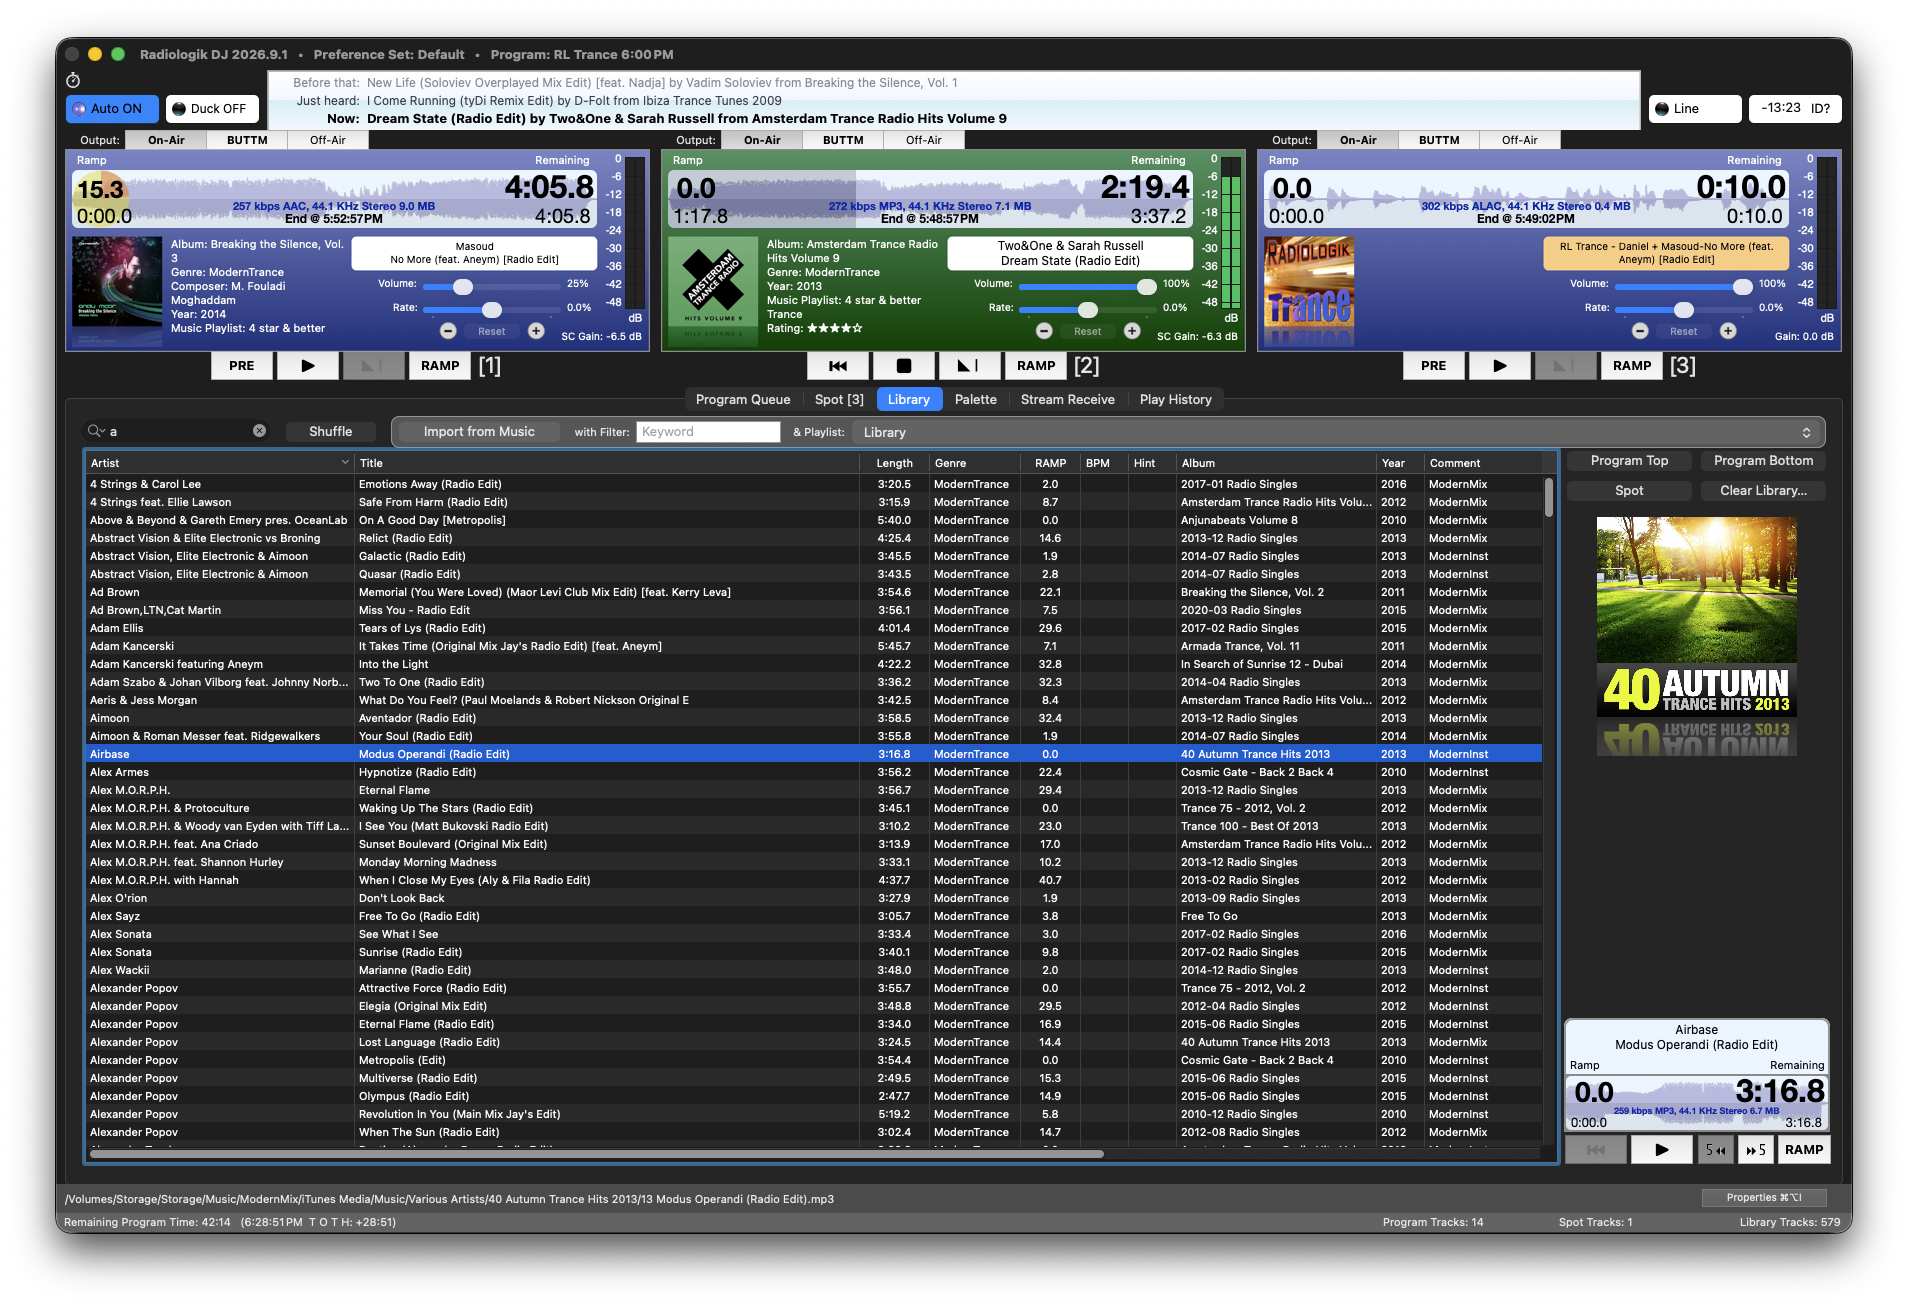Image resolution: width=1908 pixels, height=1307 pixels.
Task: Click Program Bottom button
Action: [x=1763, y=461]
